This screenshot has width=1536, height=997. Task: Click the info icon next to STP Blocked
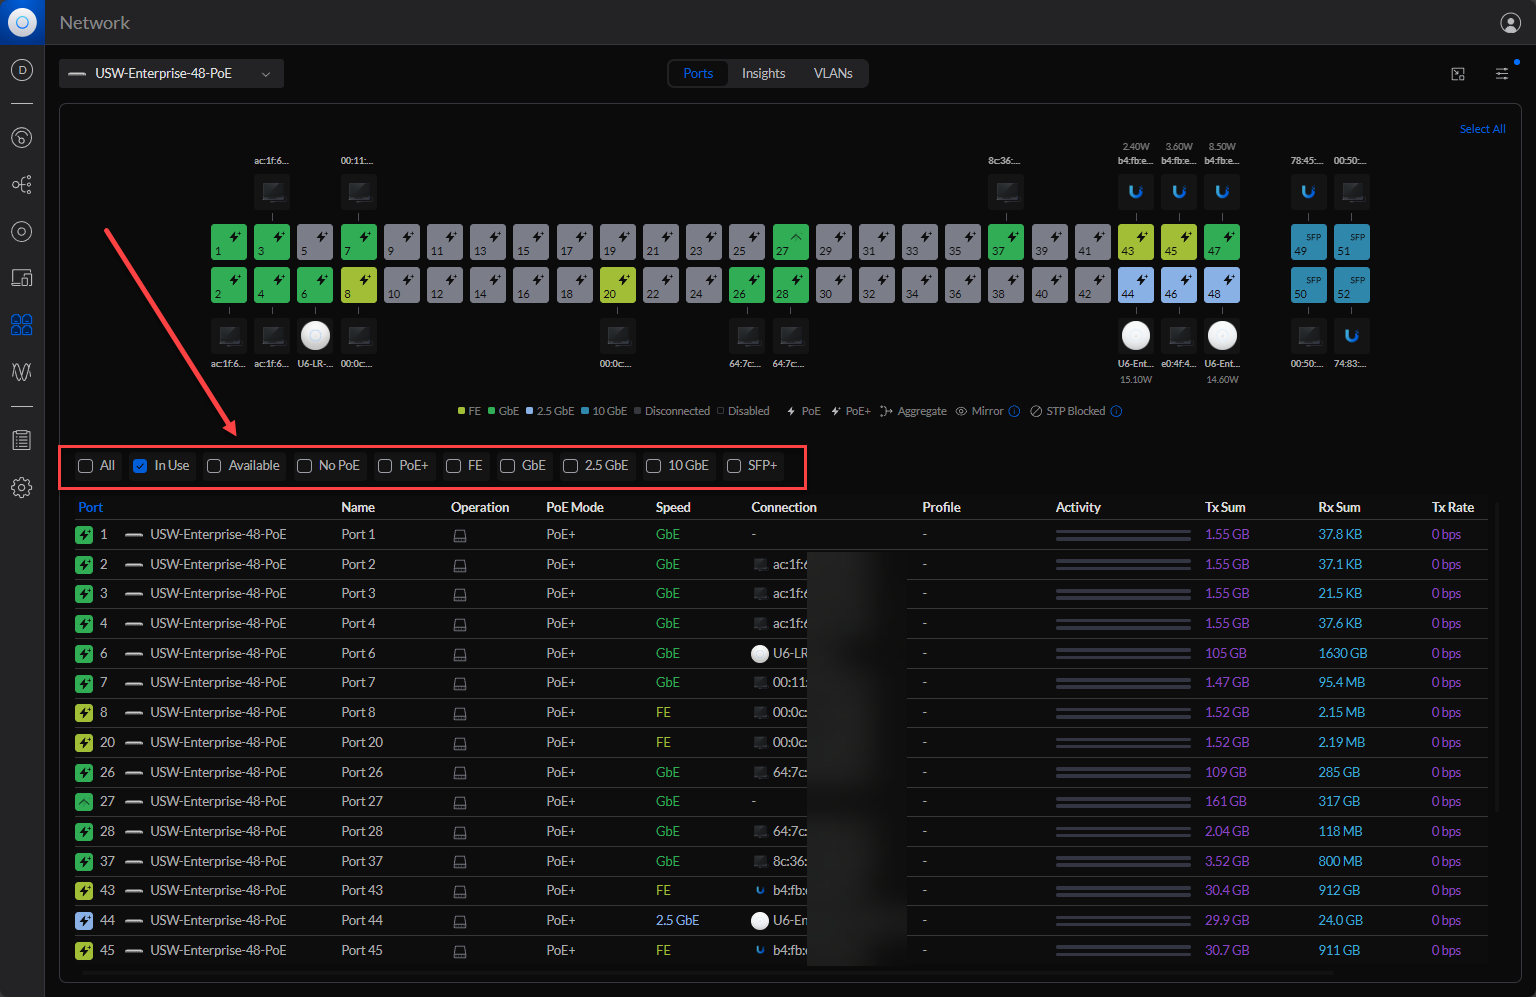1117,411
